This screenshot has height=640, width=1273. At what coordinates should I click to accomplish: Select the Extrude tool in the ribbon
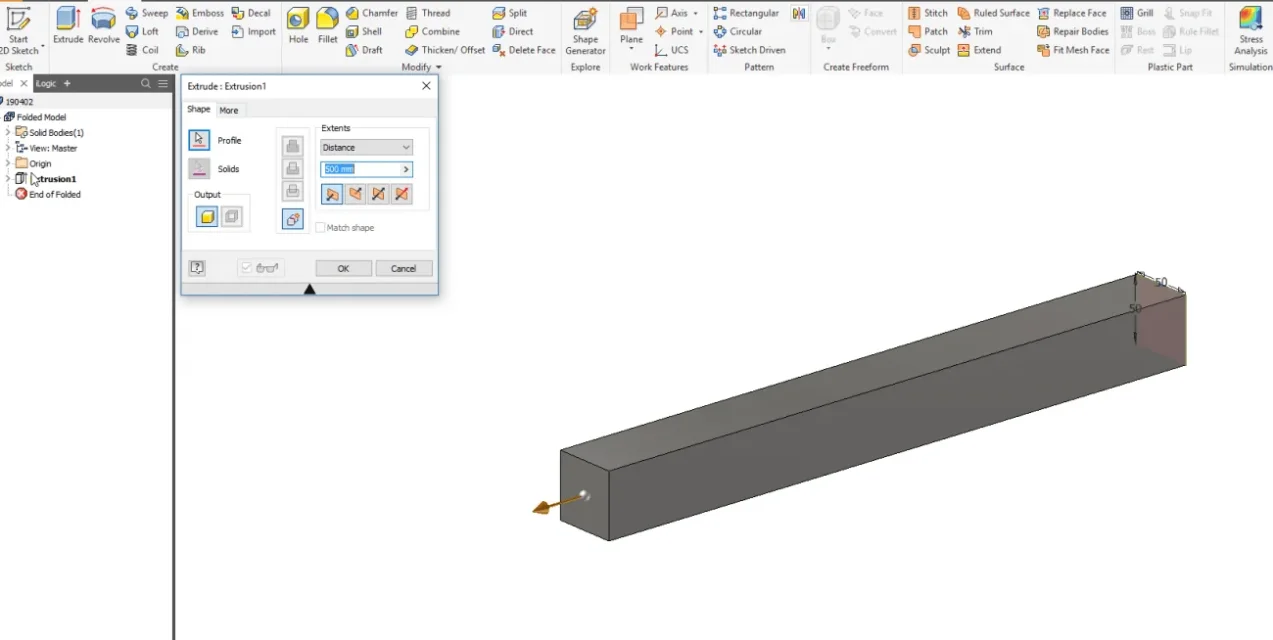(68, 26)
